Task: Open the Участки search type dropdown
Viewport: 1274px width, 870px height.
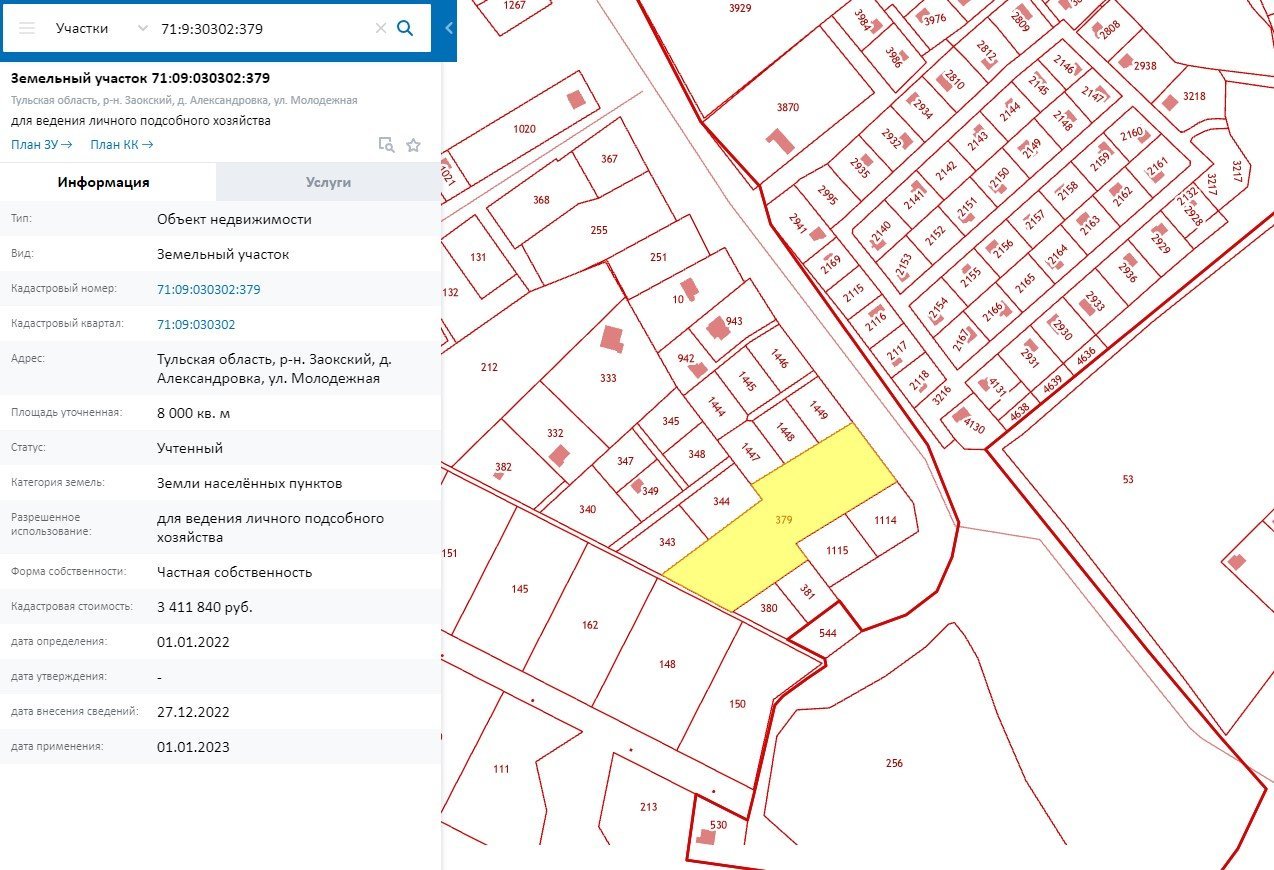Action: 102,29
